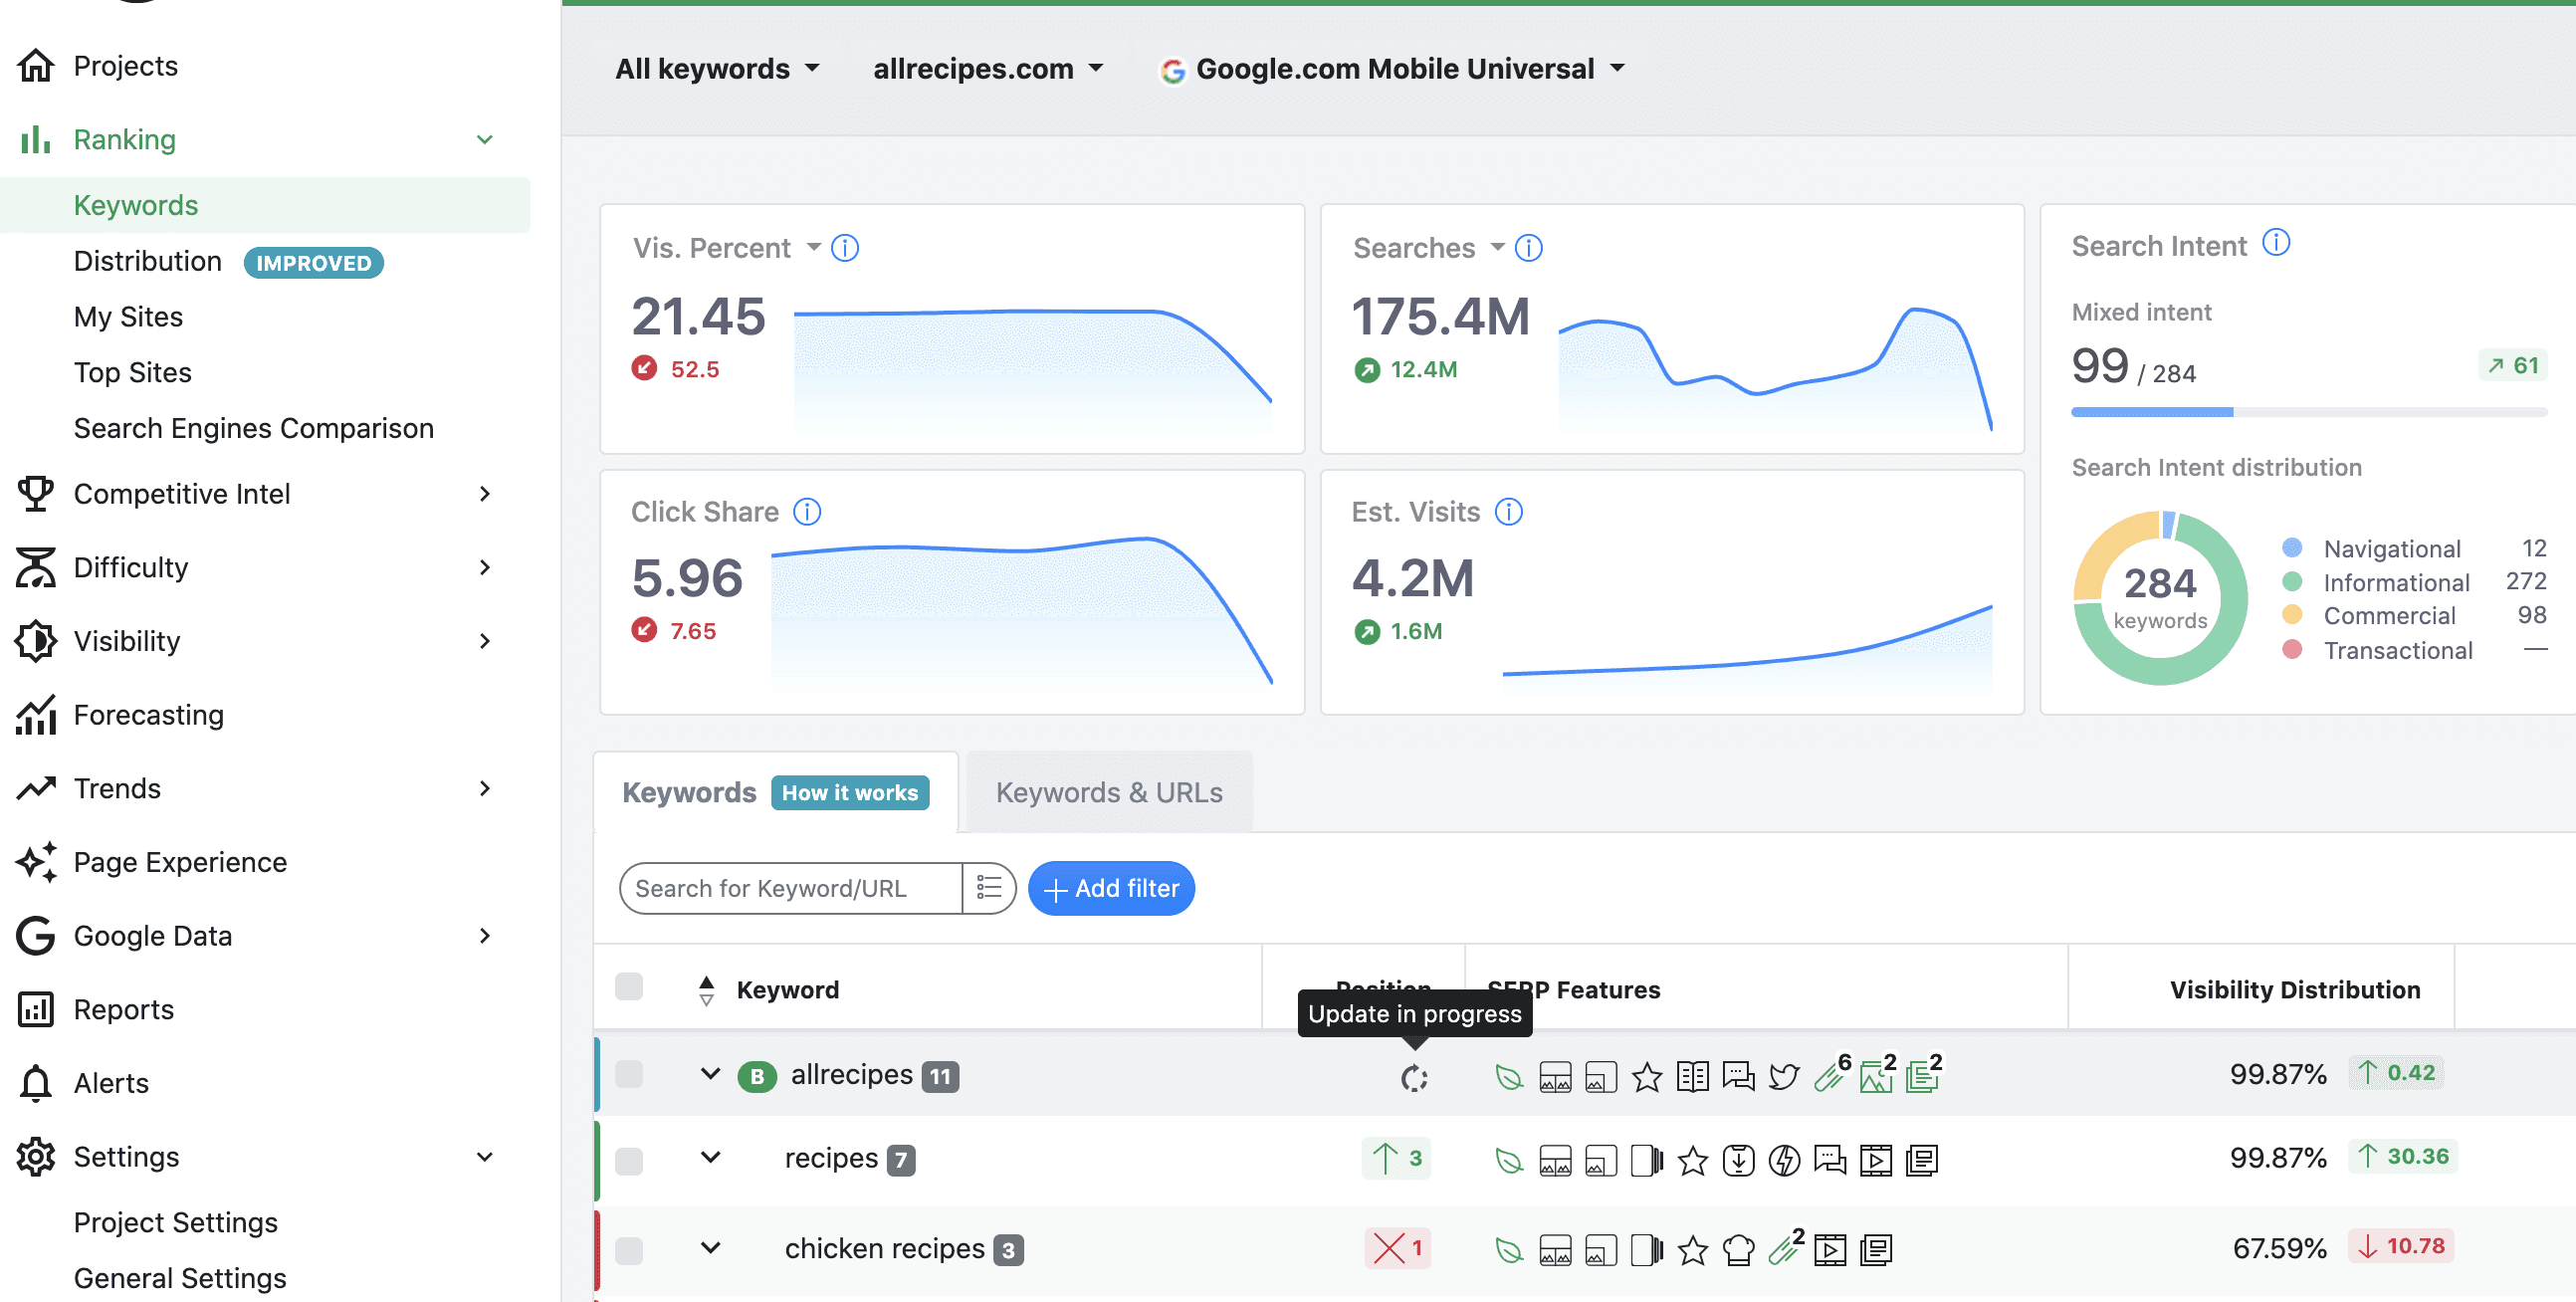The height and width of the screenshot is (1302, 2576).
Task: Switch to the Keywords & URLs tab
Action: pyautogui.click(x=1109, y=793)
